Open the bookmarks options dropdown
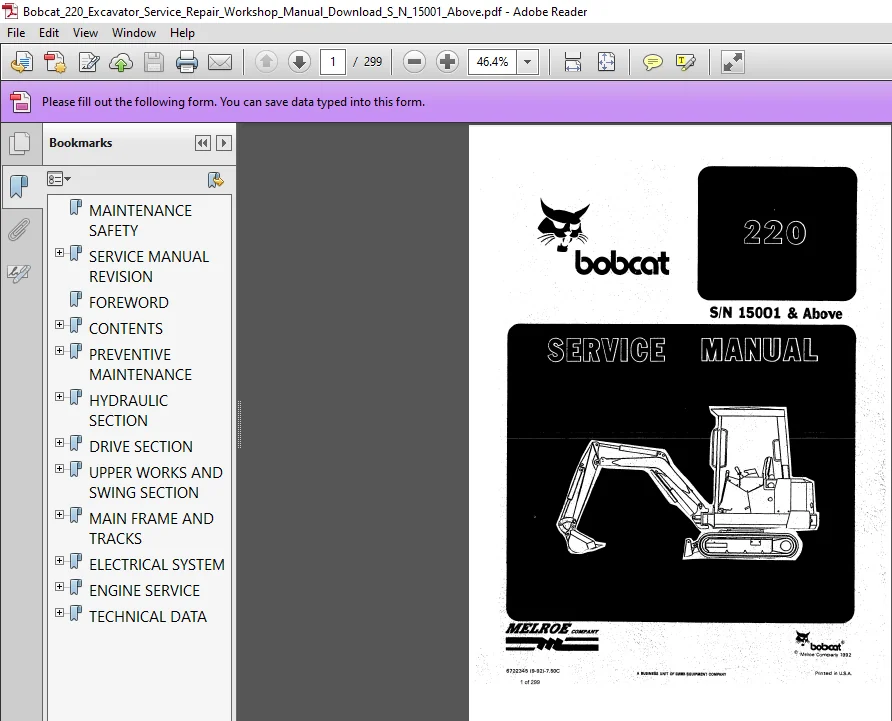 point(59,179)
